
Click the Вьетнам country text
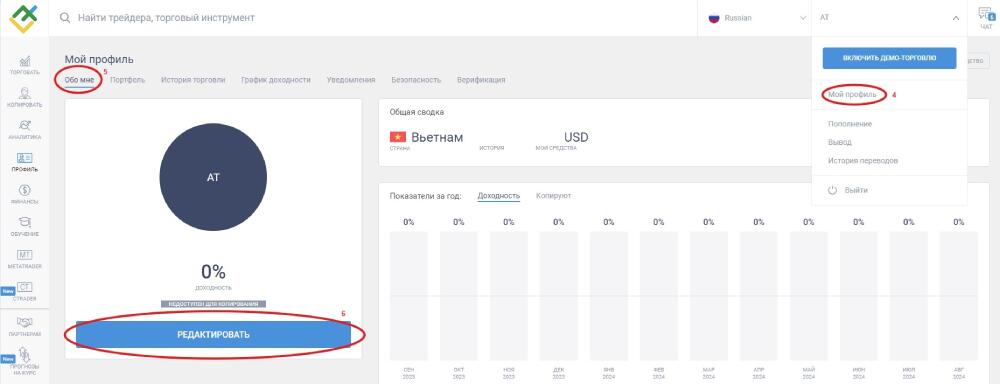click(437, 137)
